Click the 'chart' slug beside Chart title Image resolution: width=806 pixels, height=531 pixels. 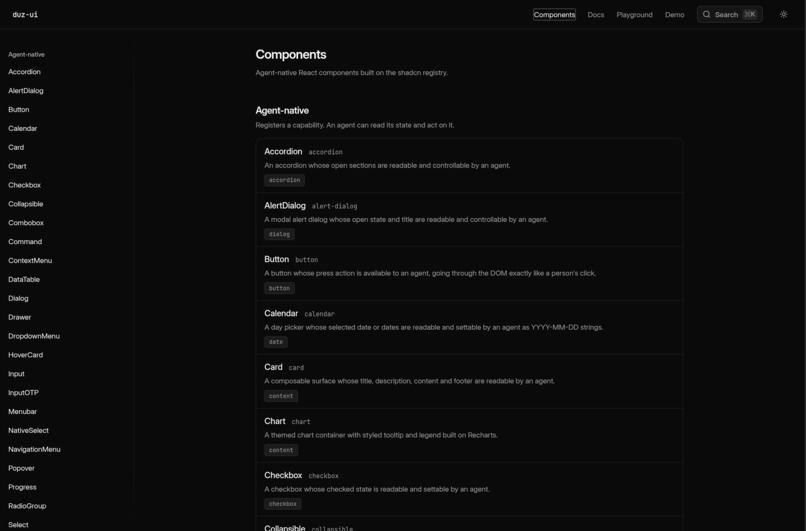(301, 422)
